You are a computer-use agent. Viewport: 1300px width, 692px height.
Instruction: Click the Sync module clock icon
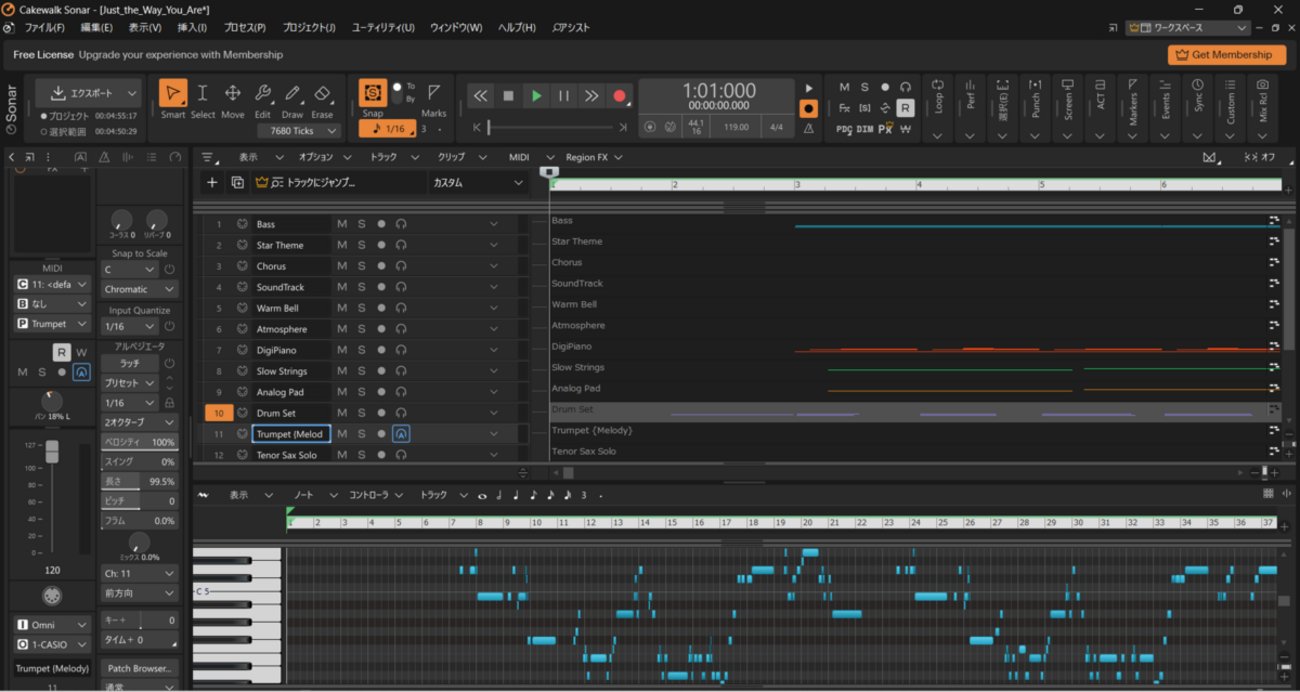(1198, 86)
